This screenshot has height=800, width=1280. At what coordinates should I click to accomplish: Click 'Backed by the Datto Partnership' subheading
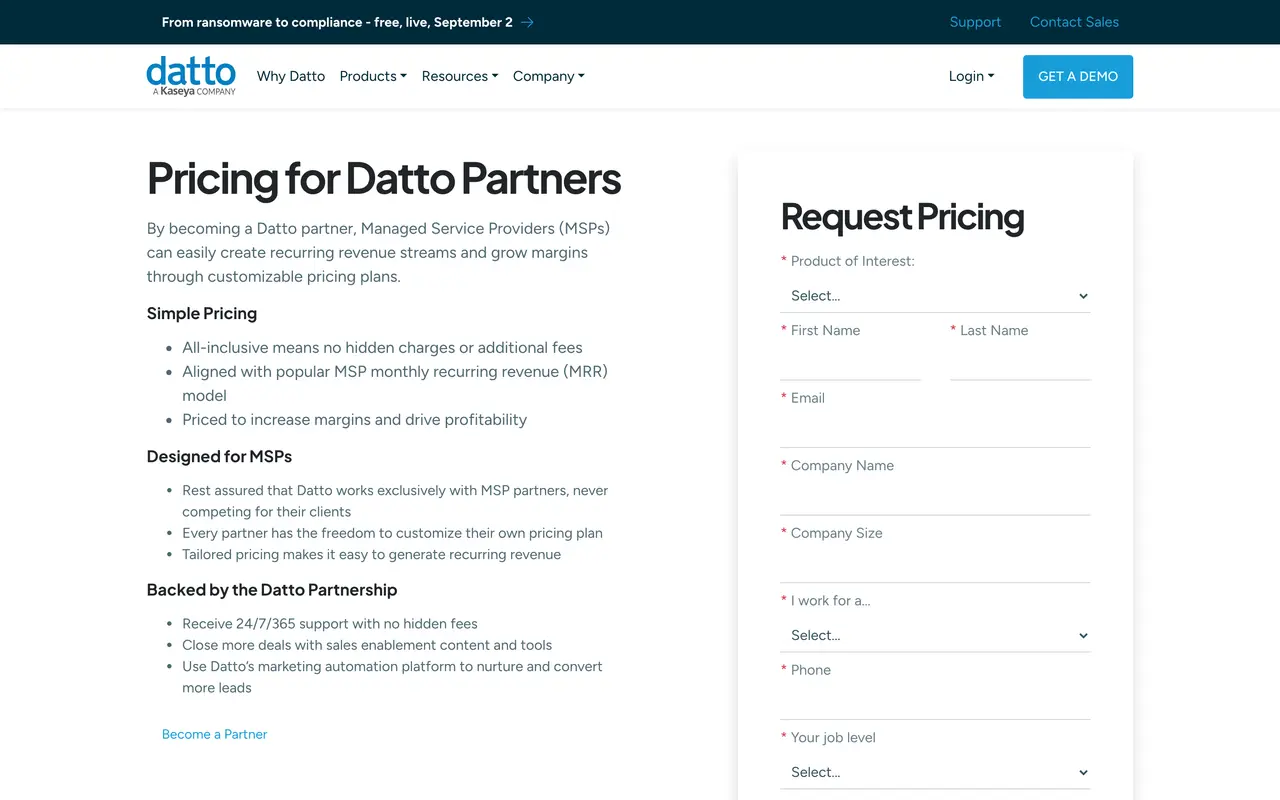click(x=272, y=590)
